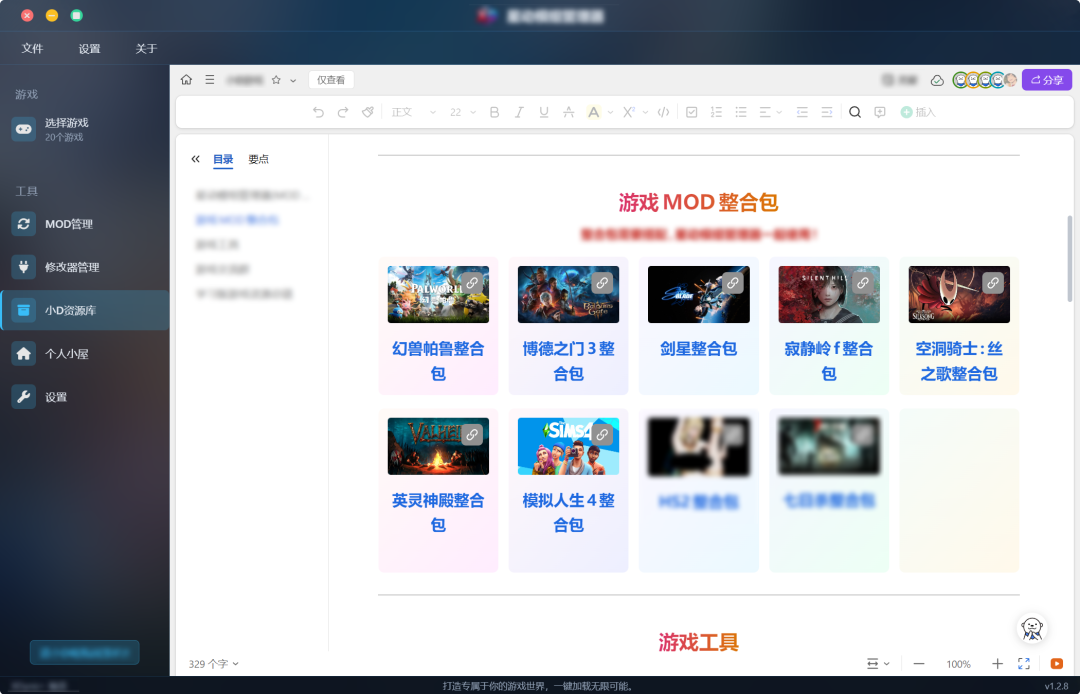This screenshot has height=694, width=1080.
Task: Expand the chevron next to the star
Action: tap(293, 81)
